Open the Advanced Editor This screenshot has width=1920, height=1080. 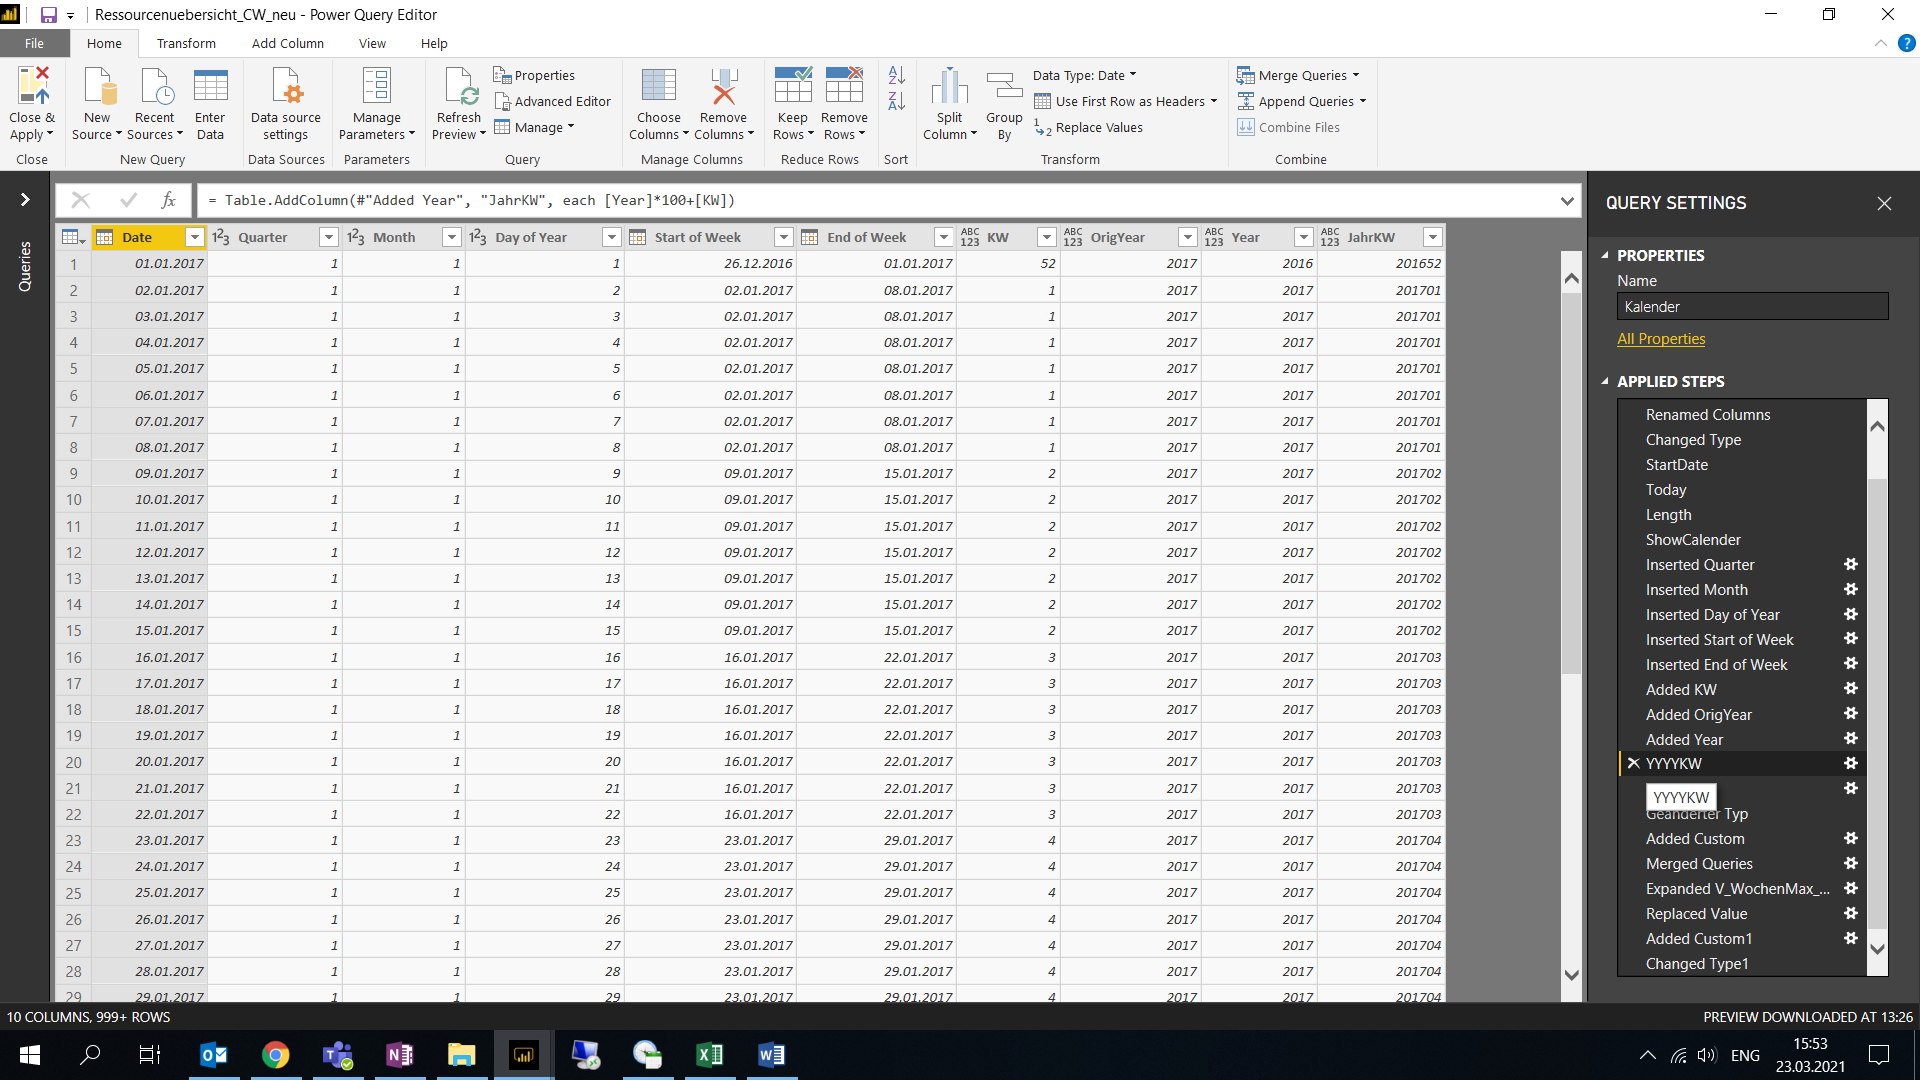tap(552, 101)
